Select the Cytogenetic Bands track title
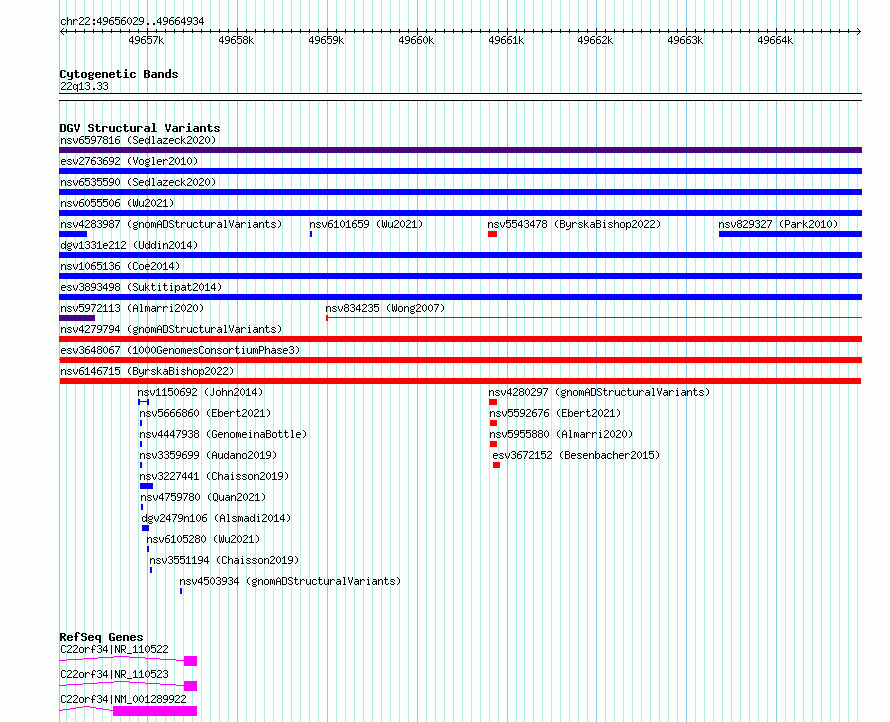890x722 pixels. click(119, 74)
